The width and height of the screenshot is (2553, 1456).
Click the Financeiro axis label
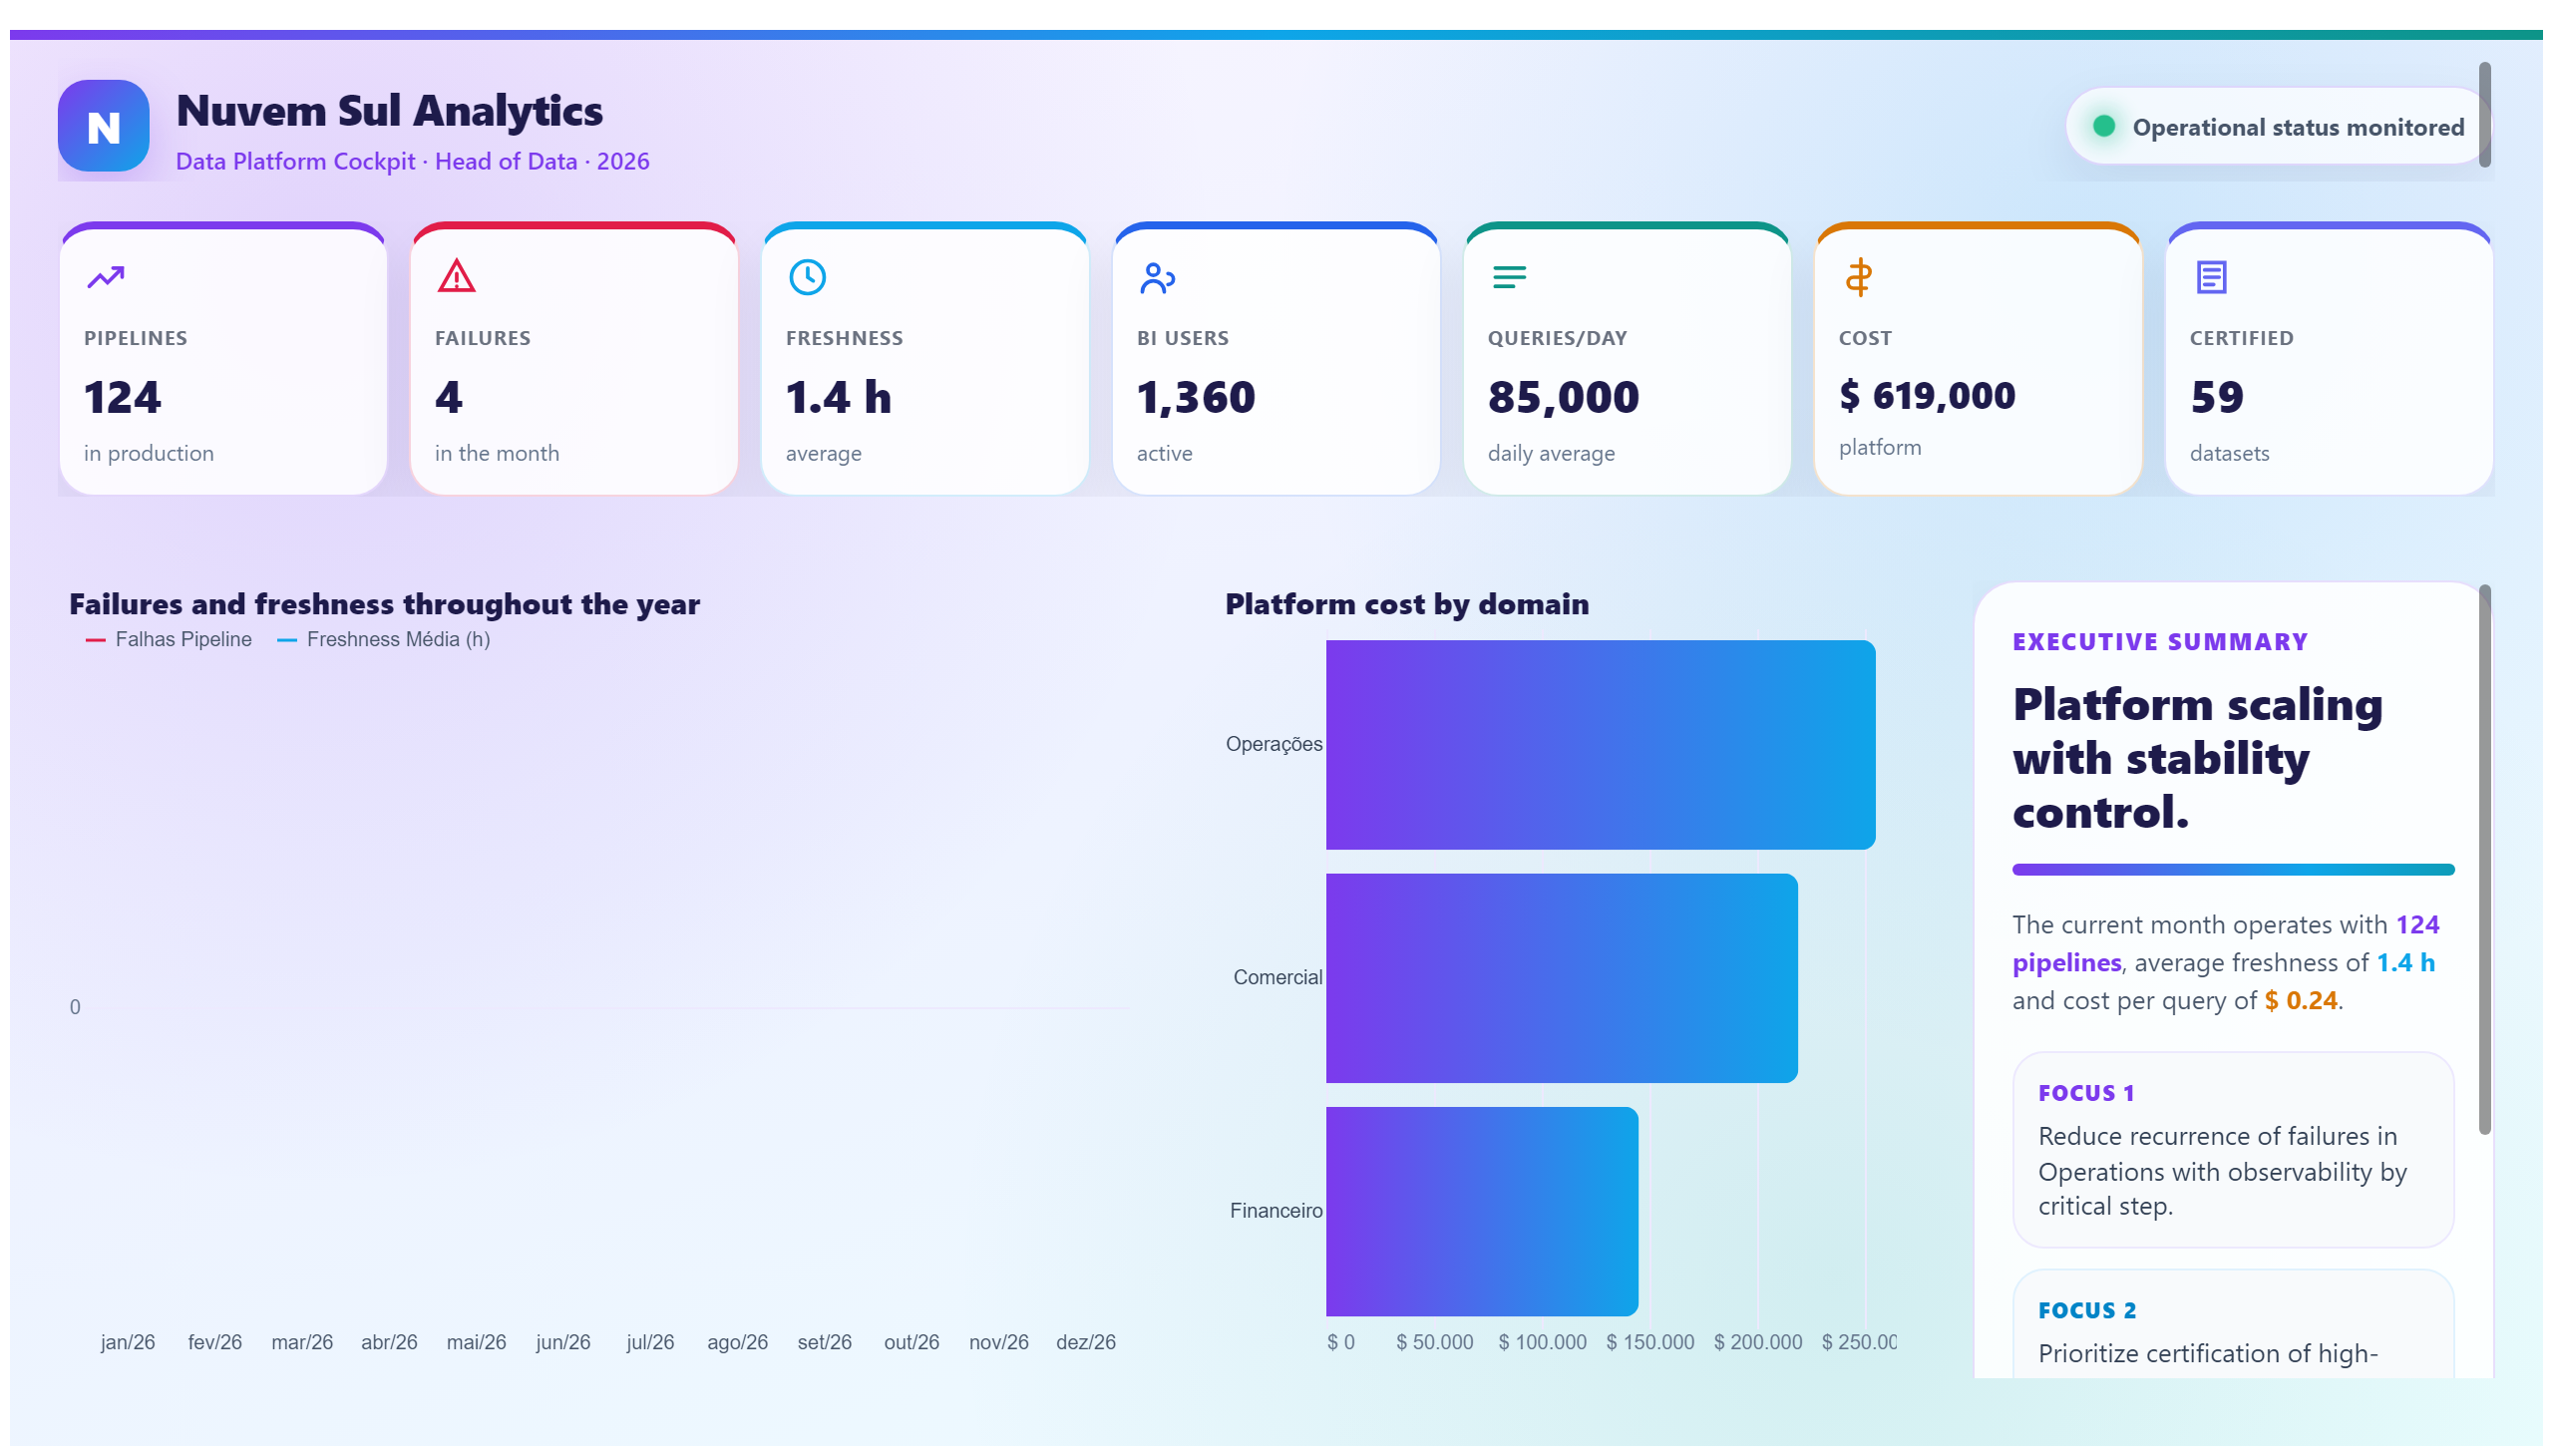tap(1276, 1211)
